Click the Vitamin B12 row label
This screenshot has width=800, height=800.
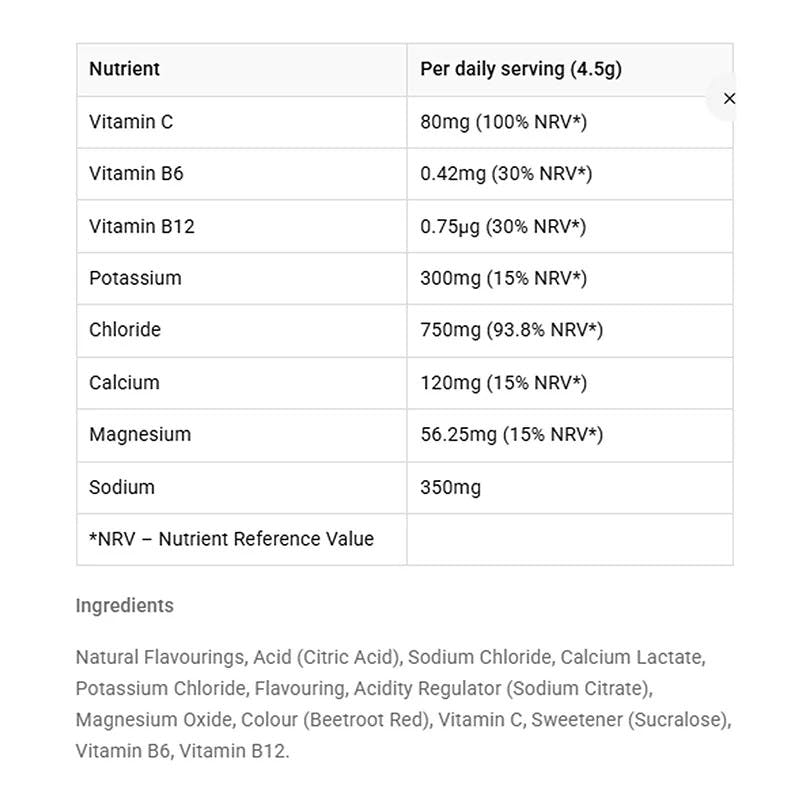[x=142, y=226]
